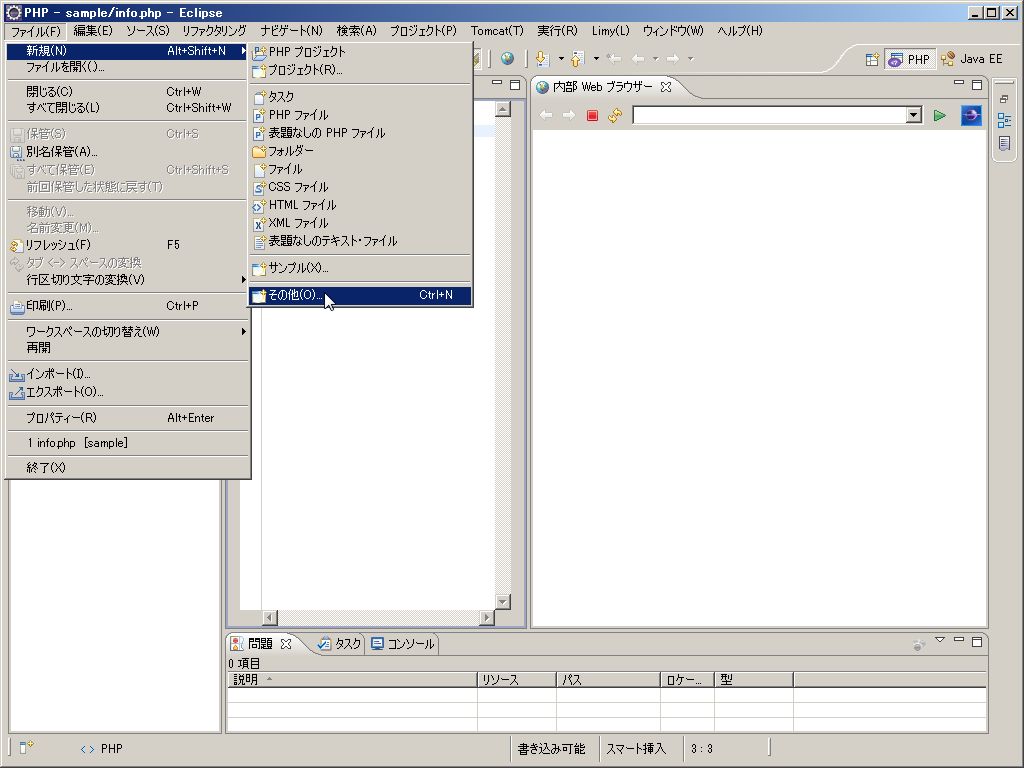Close the 内部 Web ブラウザー tab
The width and height of the screenshot is (1024, 768).
(666, 87)
